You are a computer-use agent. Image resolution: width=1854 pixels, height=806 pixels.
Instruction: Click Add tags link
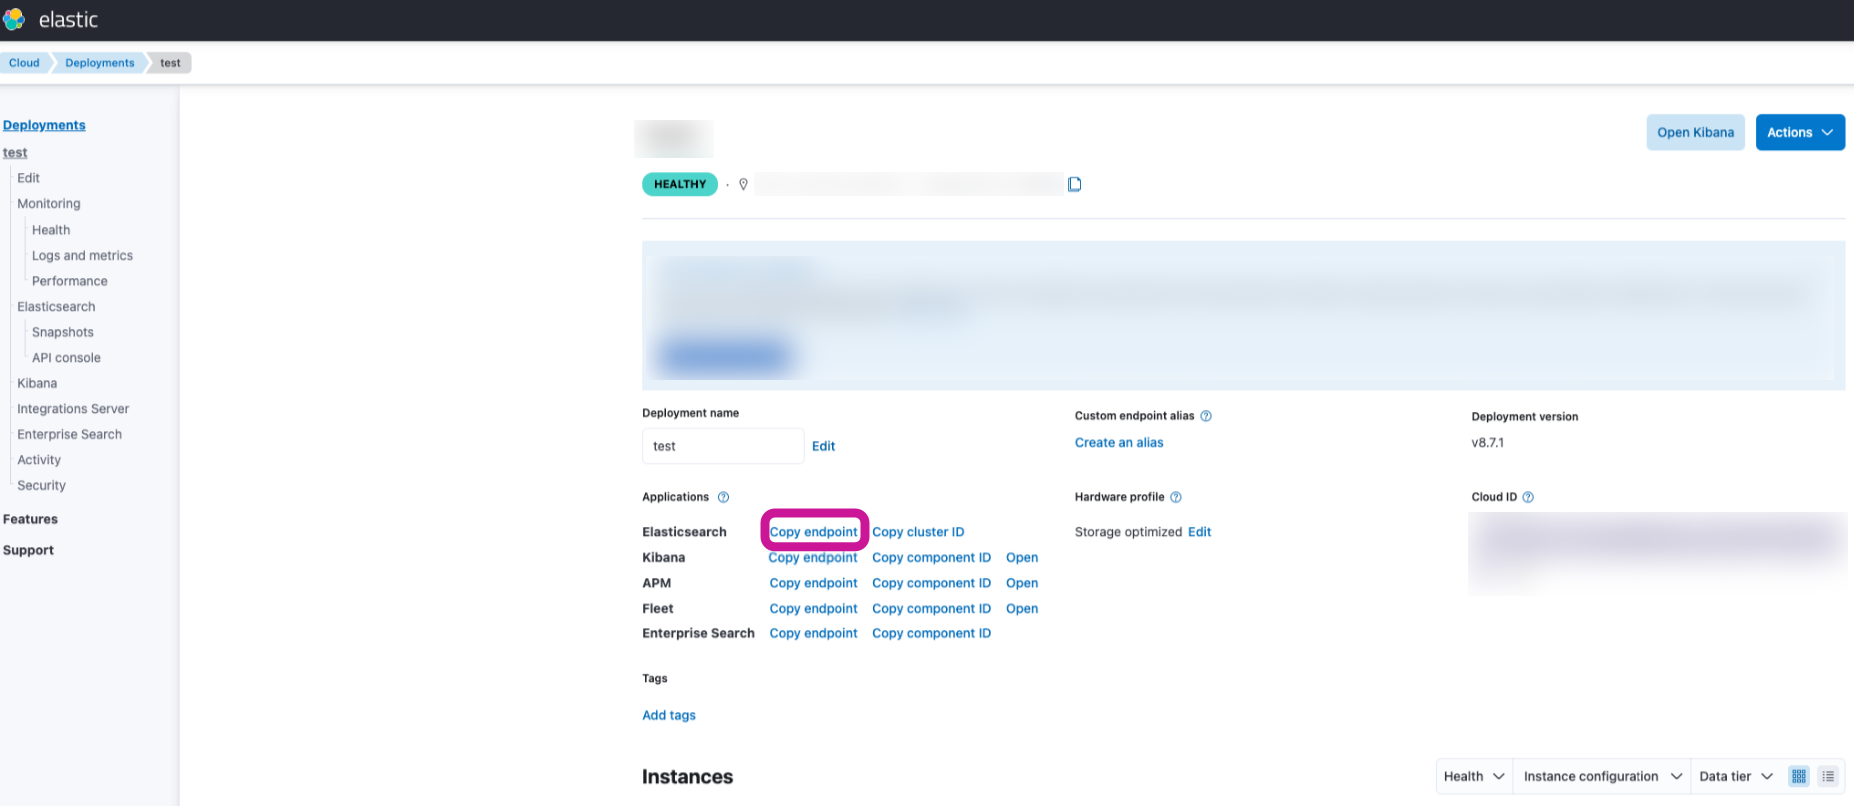click(x=669, y=715)
